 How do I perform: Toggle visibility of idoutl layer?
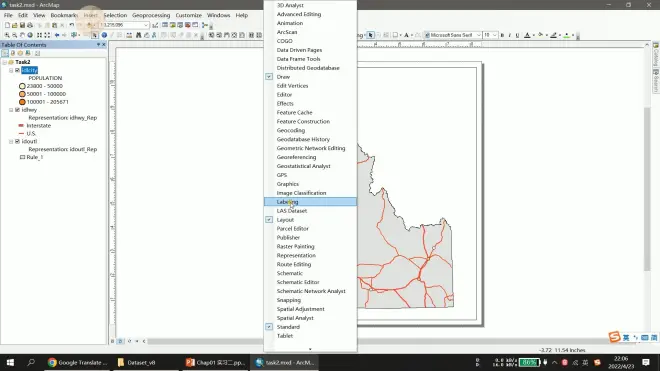(17, 141)
